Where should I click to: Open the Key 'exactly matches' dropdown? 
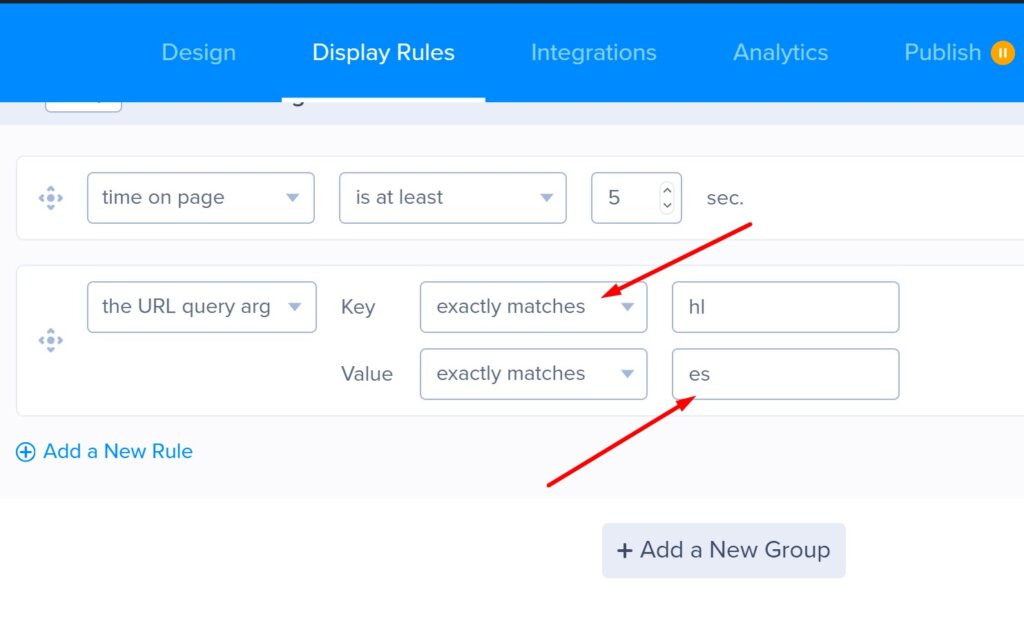point(532,307)
